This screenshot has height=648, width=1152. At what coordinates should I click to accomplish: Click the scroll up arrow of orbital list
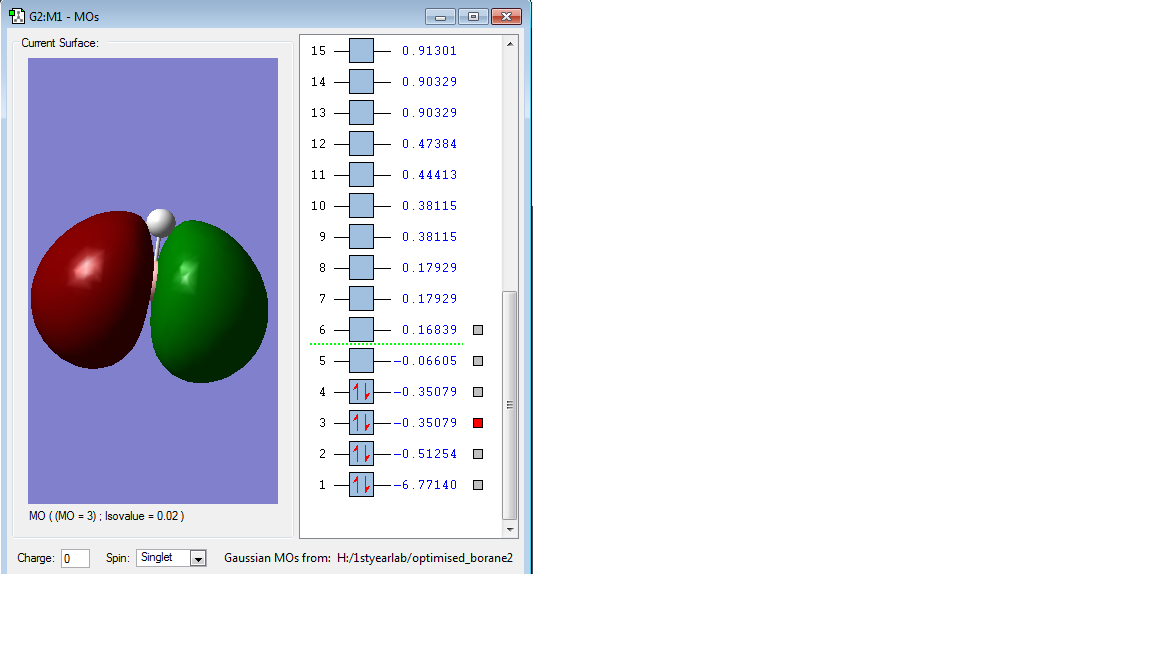[510, 44]
